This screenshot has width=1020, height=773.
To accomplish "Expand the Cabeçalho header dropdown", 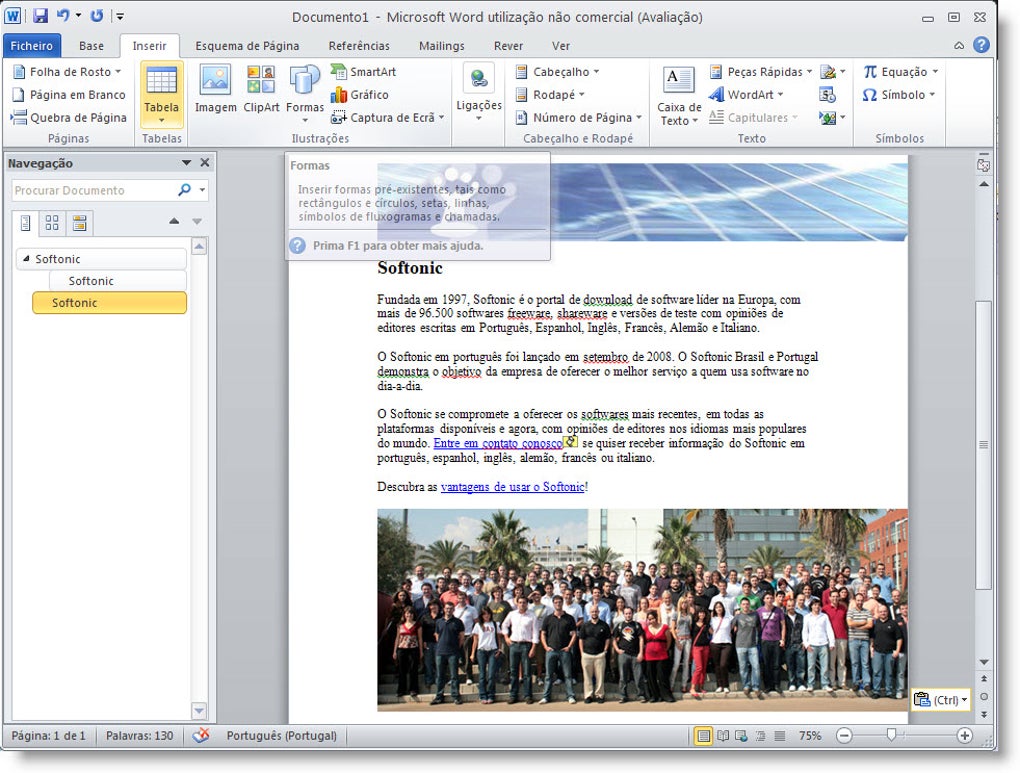I will pos(558,72).
